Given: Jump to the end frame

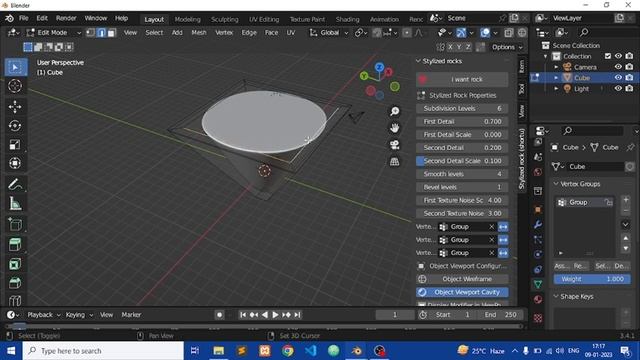Looking at the screenshot, I should 298,315.
